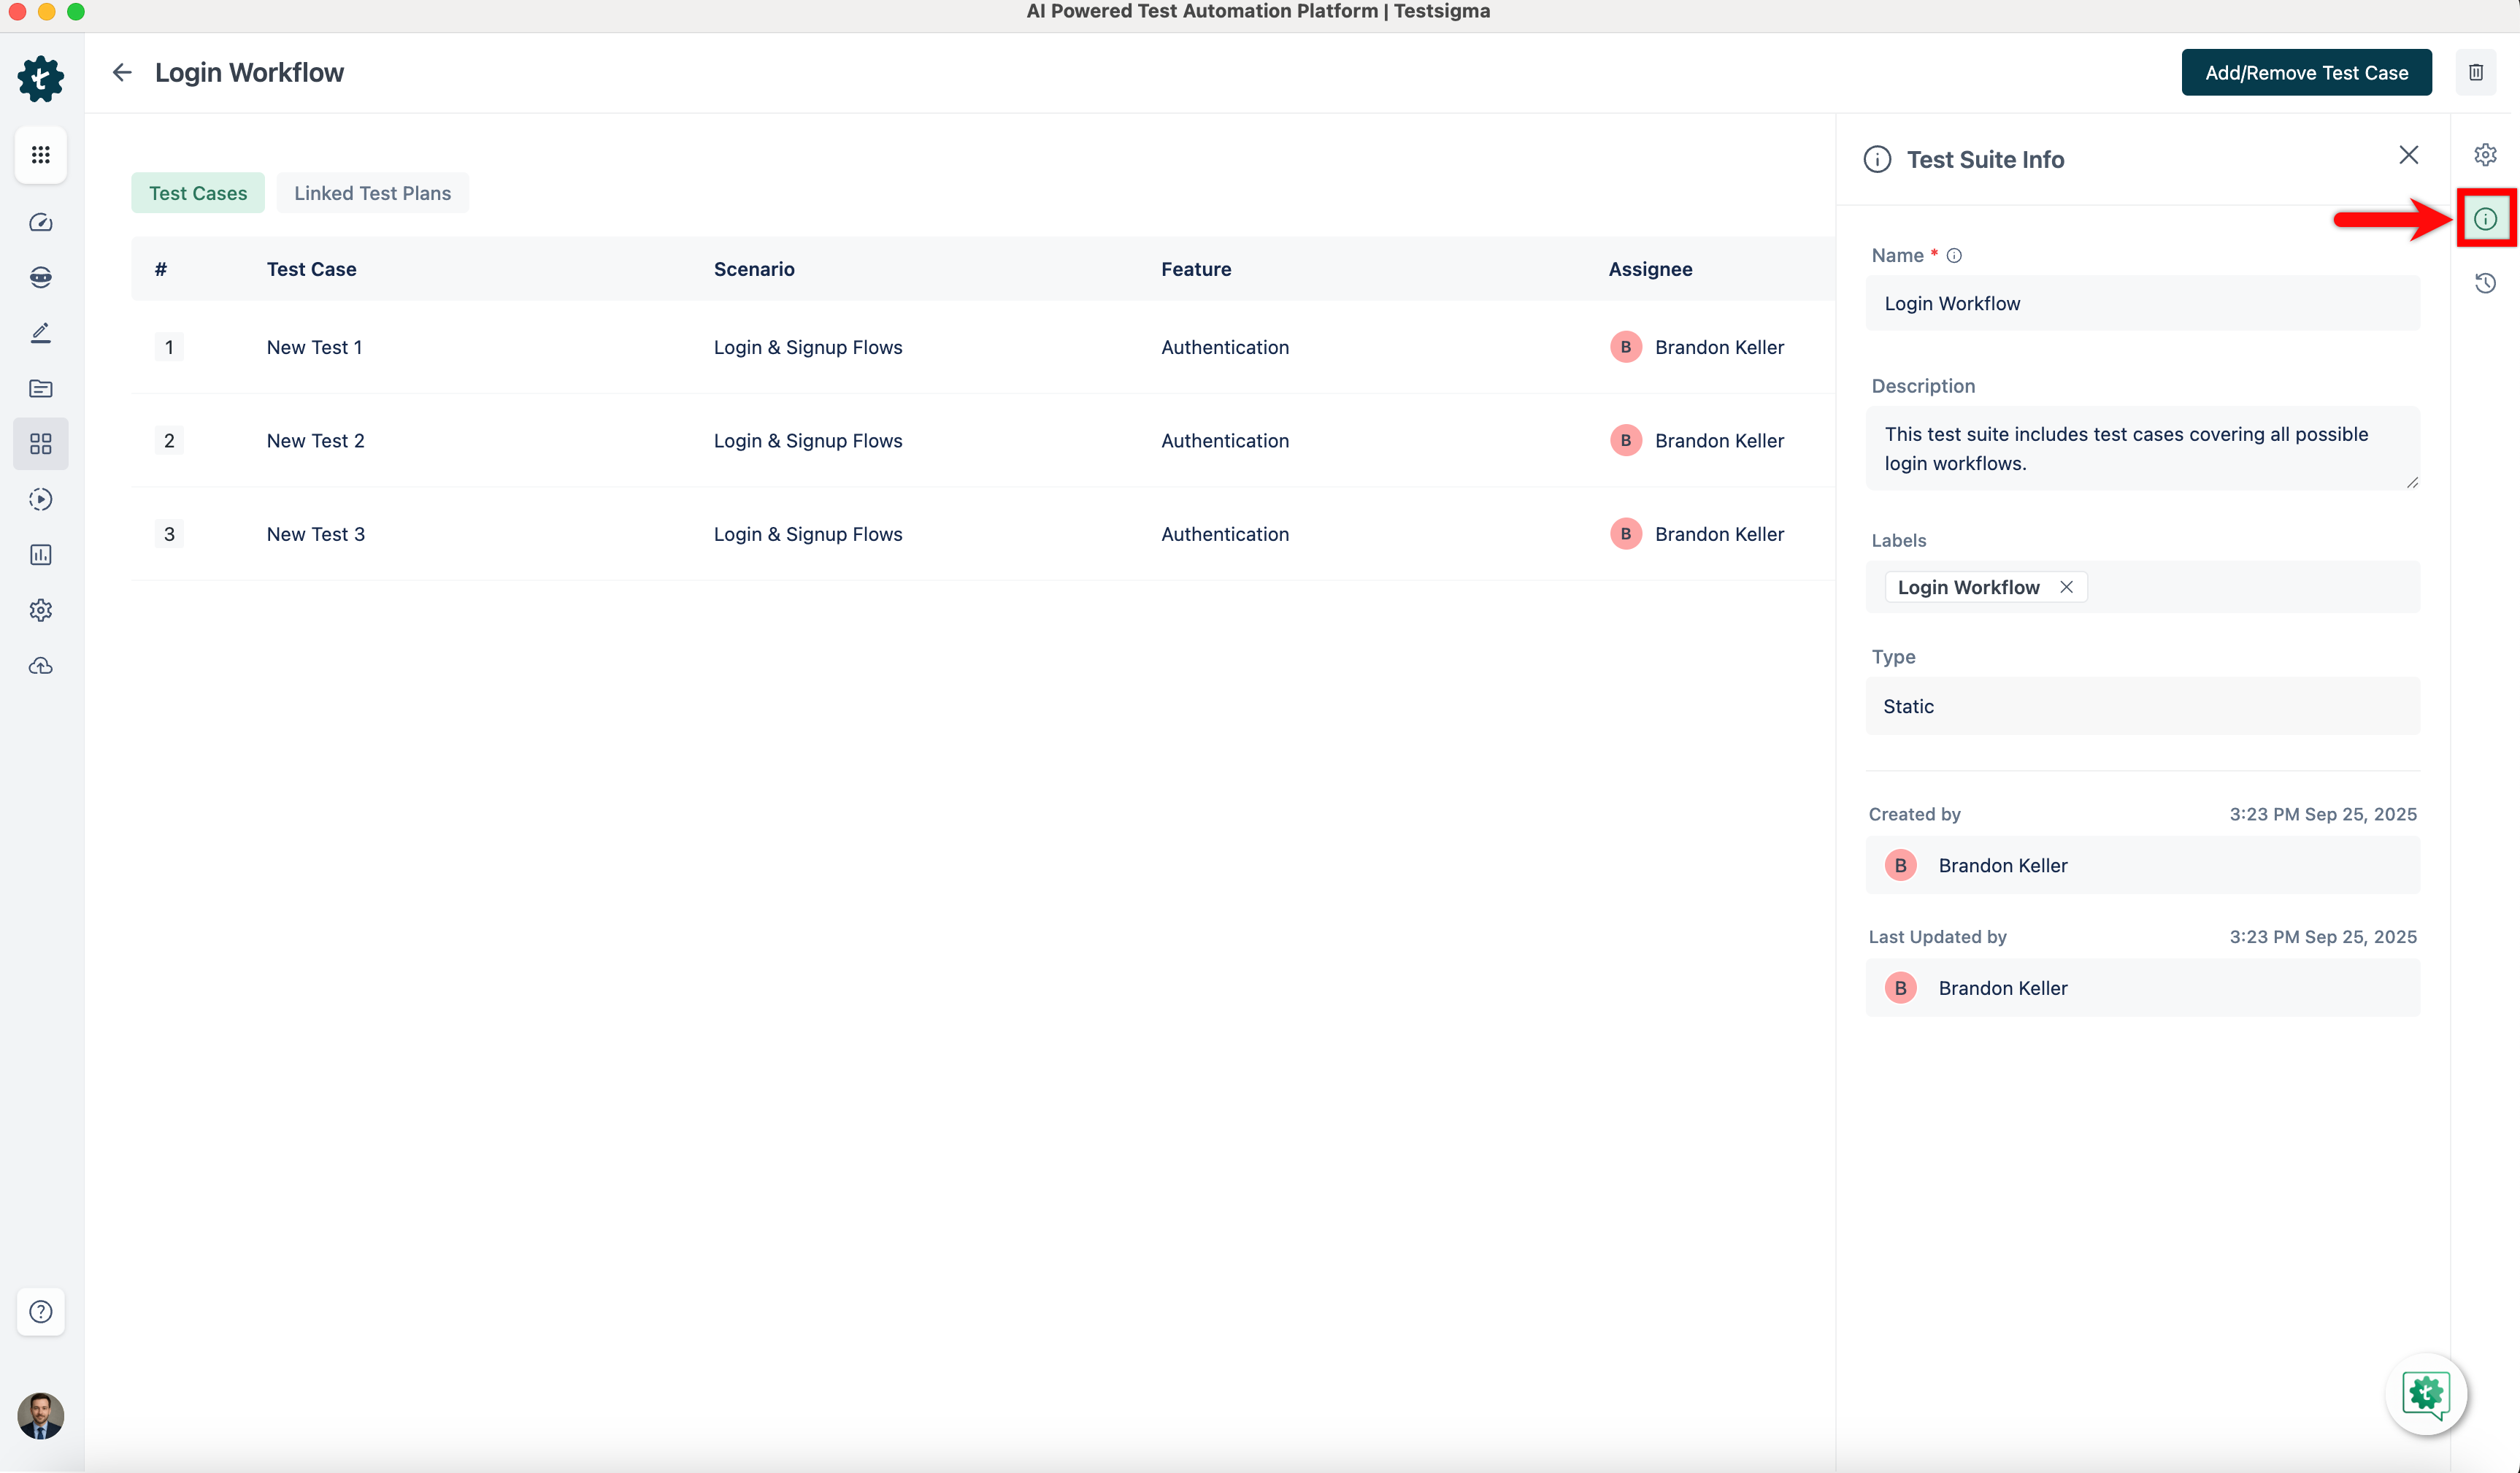Open the Help question mark icon
Image resolution: width=2520 pixels, height=1473 pixels.
point(40,1311)
